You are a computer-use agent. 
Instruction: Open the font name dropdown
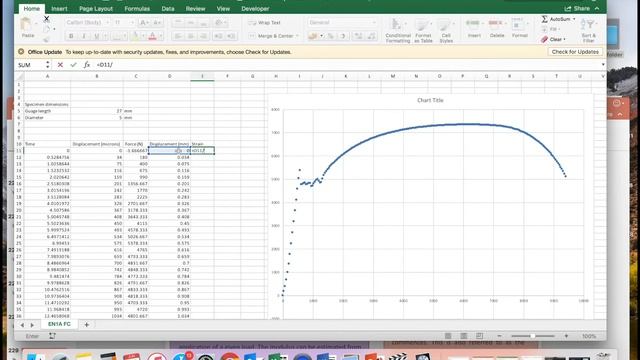point(107,22)
